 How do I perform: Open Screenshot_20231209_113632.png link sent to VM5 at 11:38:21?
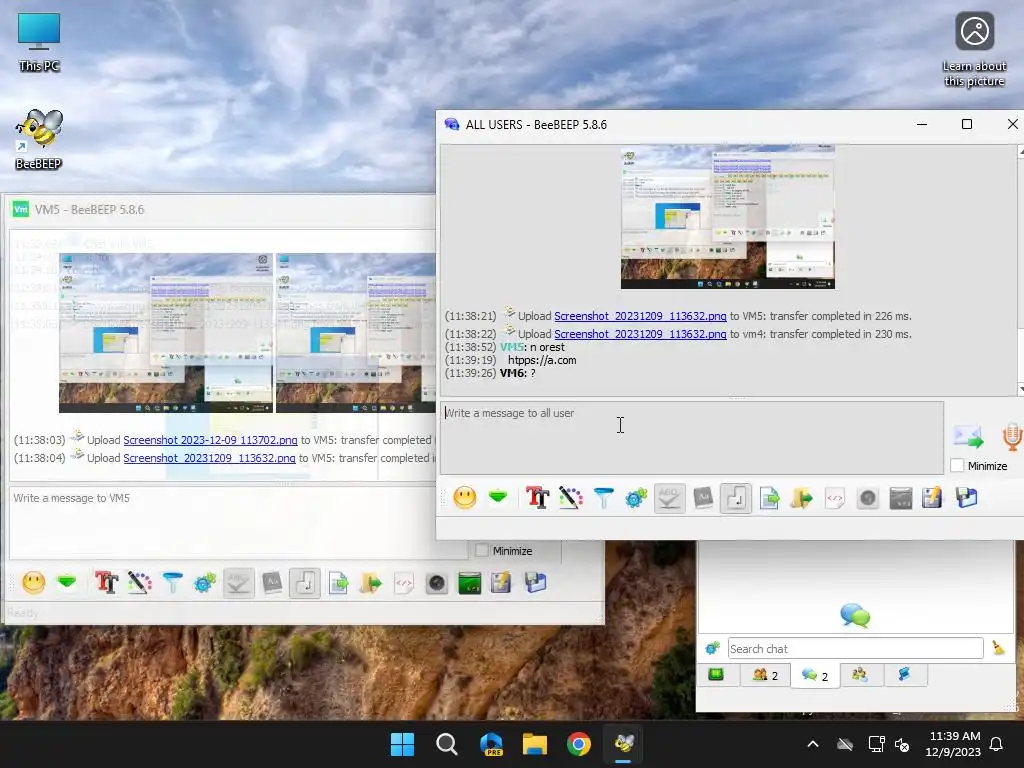click(x=640, y=316)
